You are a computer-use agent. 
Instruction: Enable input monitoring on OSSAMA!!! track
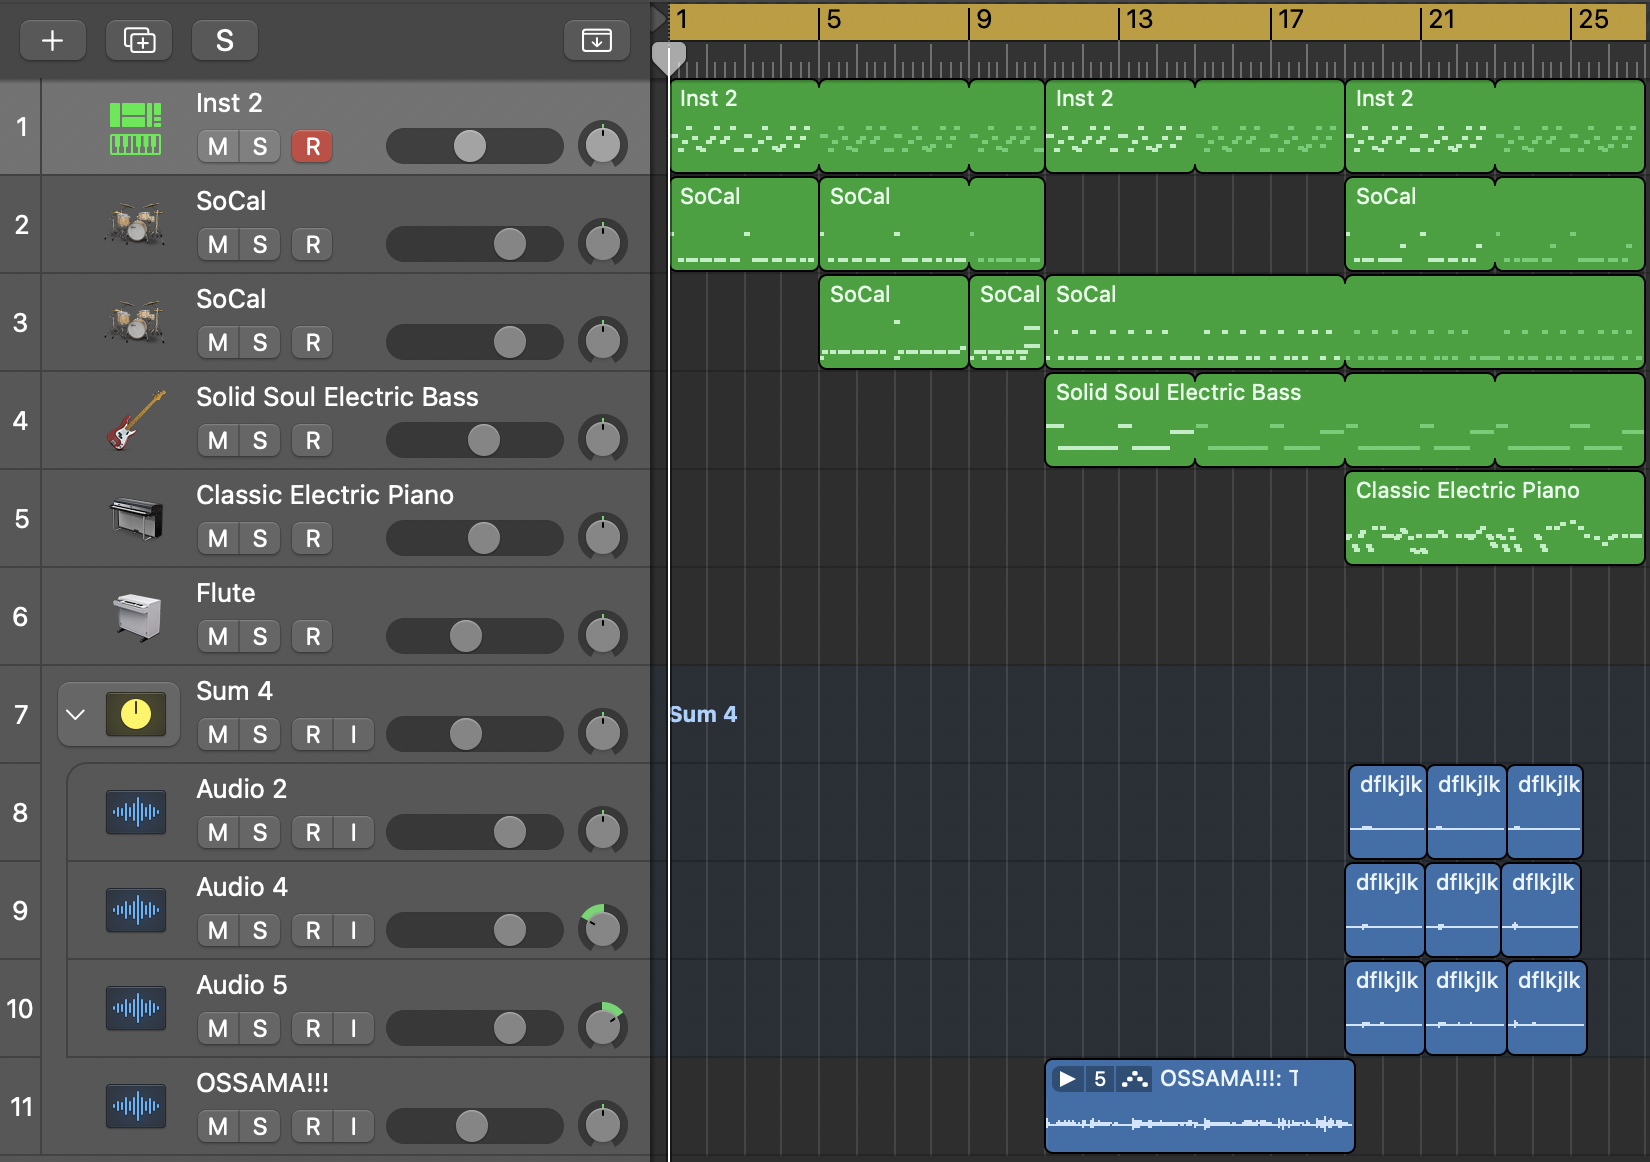(x=353, y=1126)
